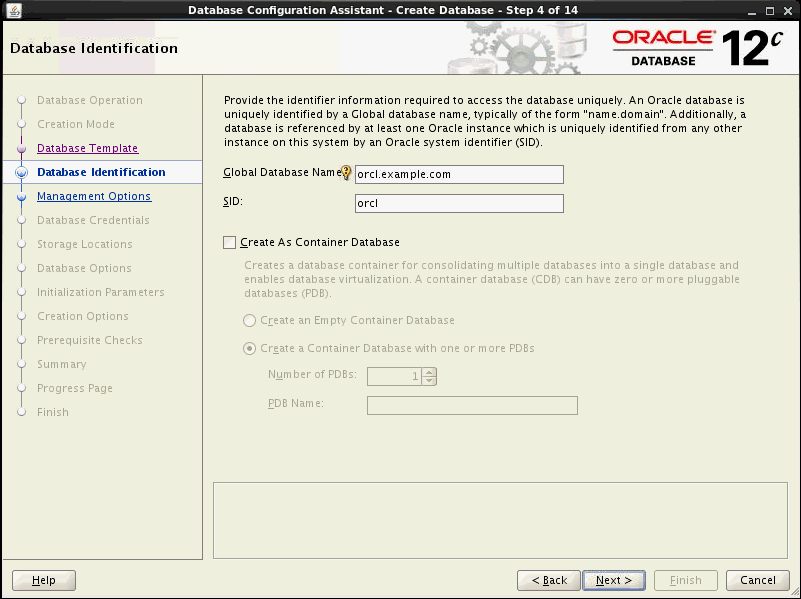Viewport: 801px width, 599px height.
Task: Click the 'SID:' label
Action: (x=232, y=202)
